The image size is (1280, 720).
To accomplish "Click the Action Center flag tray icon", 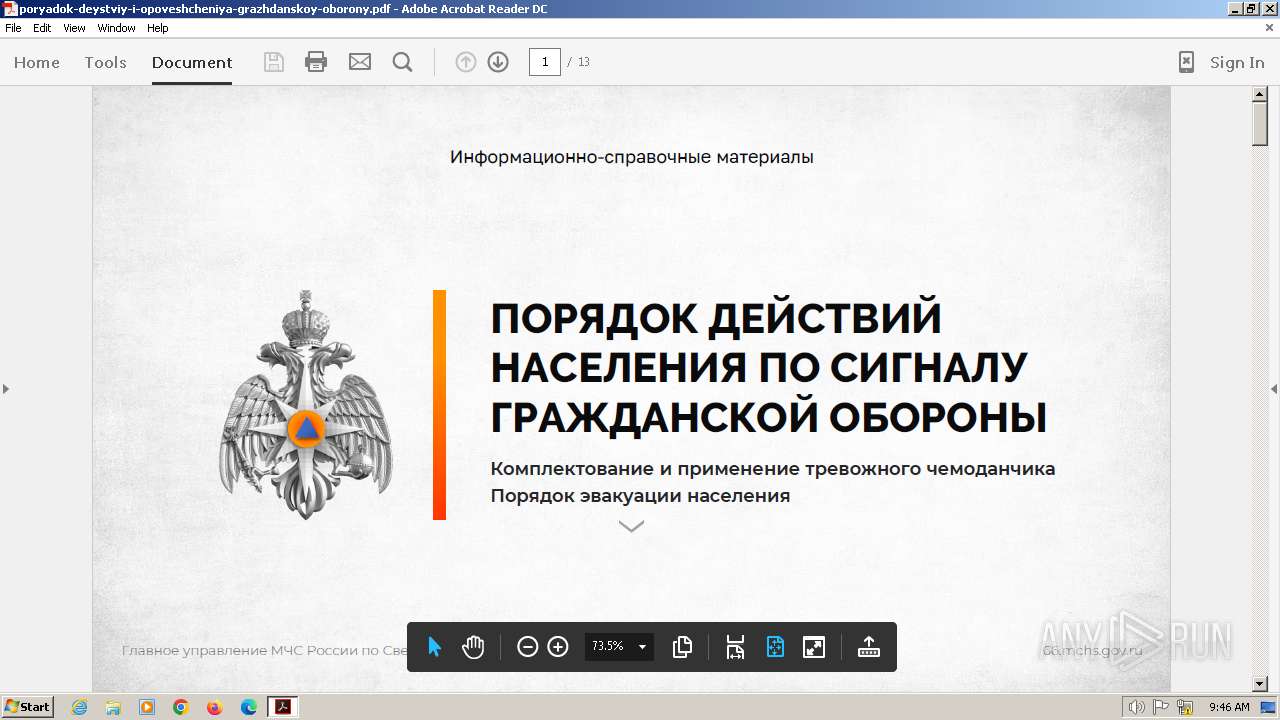I will [x=1162, y=707].
